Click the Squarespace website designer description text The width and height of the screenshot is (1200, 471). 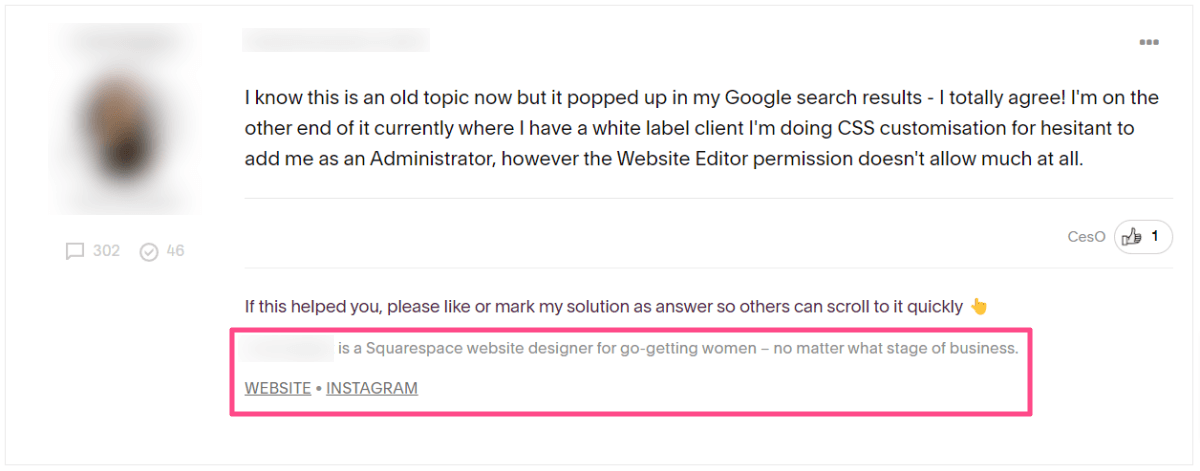tap(678, 349)
